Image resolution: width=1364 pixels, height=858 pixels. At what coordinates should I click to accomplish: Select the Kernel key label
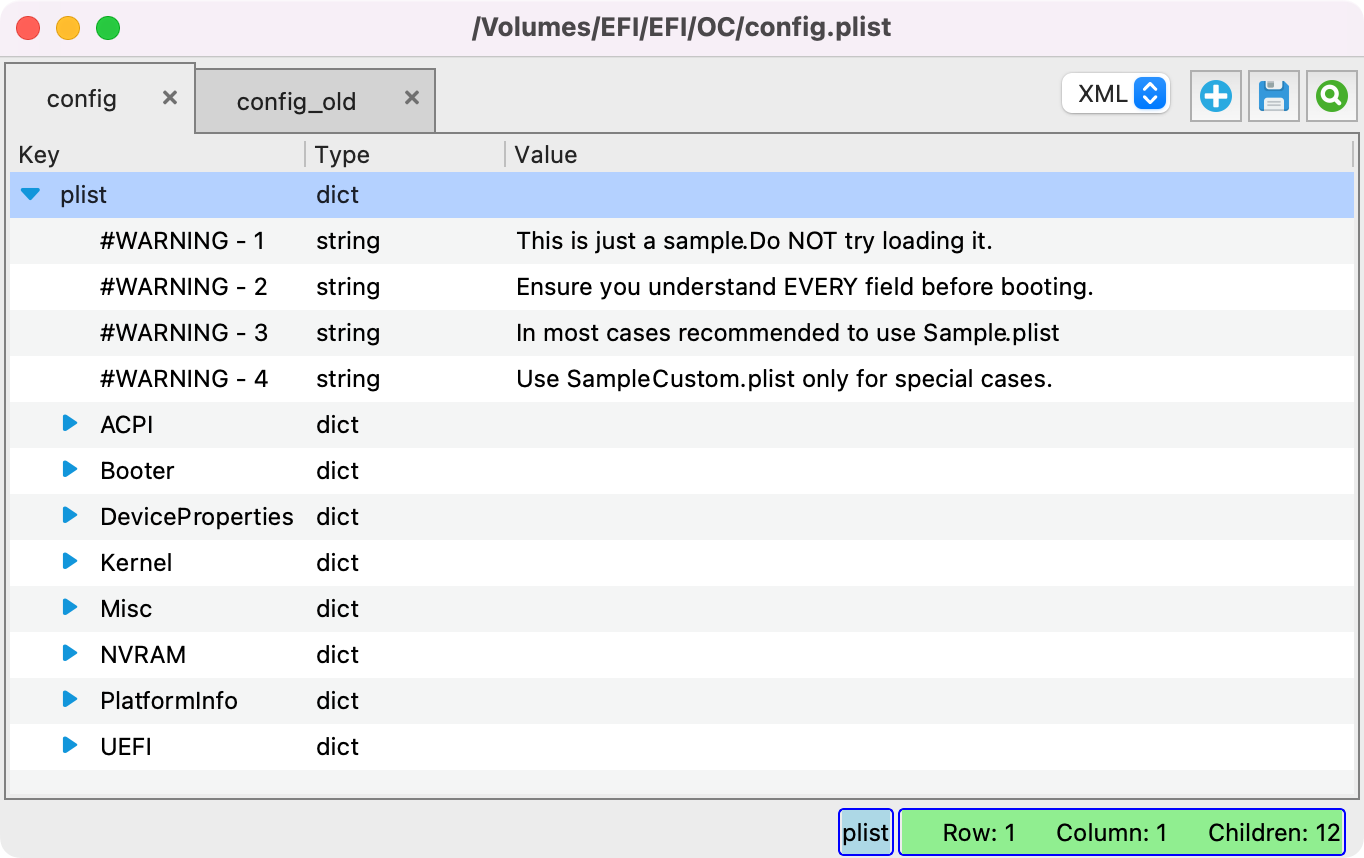[x=136, y=563]
